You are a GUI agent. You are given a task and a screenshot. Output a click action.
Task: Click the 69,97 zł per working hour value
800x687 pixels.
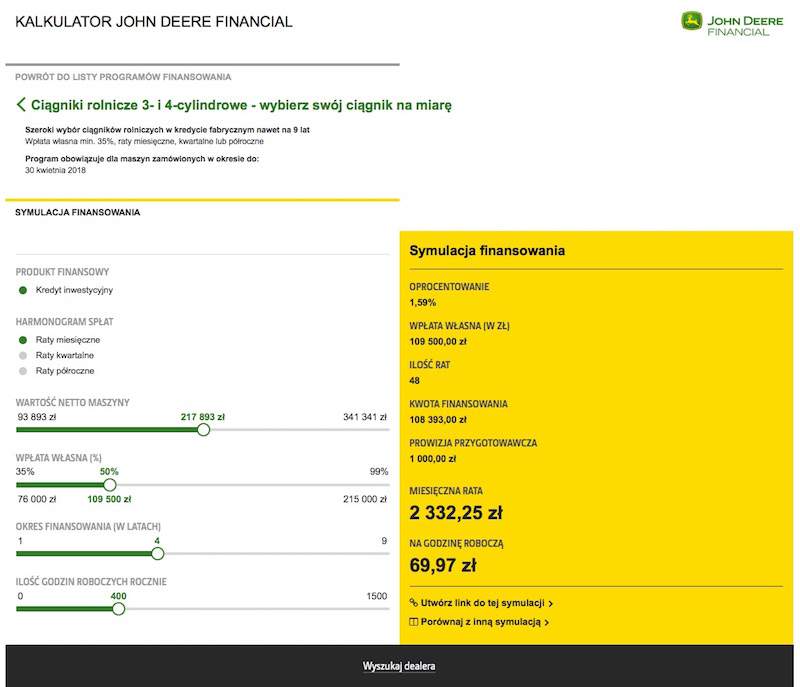pos(443,565)
